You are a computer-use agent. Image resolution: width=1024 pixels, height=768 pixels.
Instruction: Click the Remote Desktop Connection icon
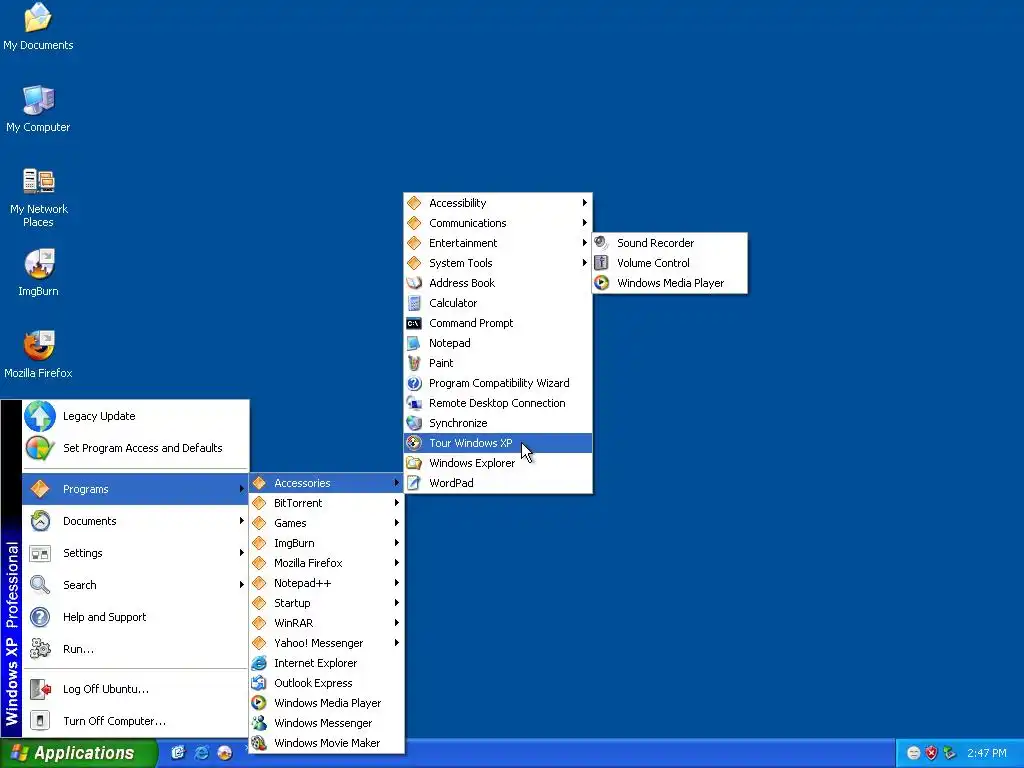414,403
